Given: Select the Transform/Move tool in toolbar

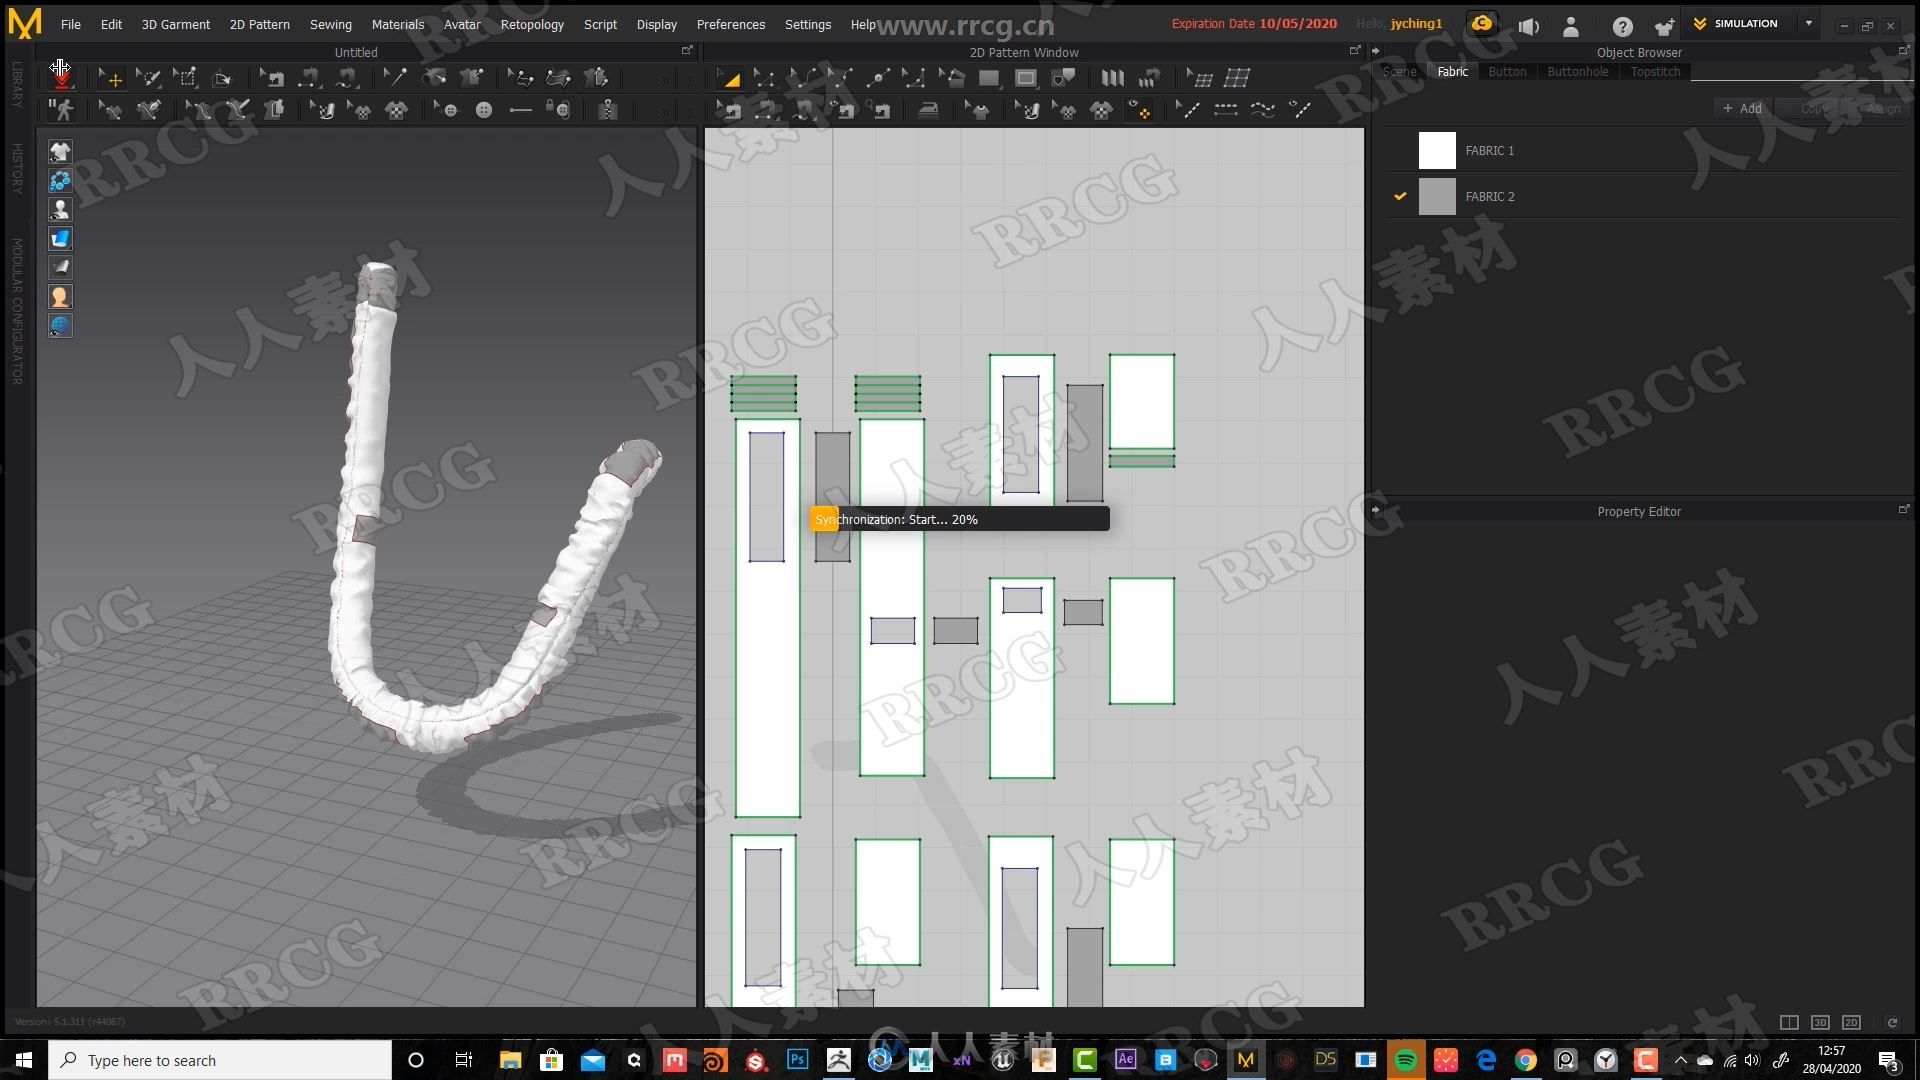Looking at the screenshot, I should coord(112,76).
